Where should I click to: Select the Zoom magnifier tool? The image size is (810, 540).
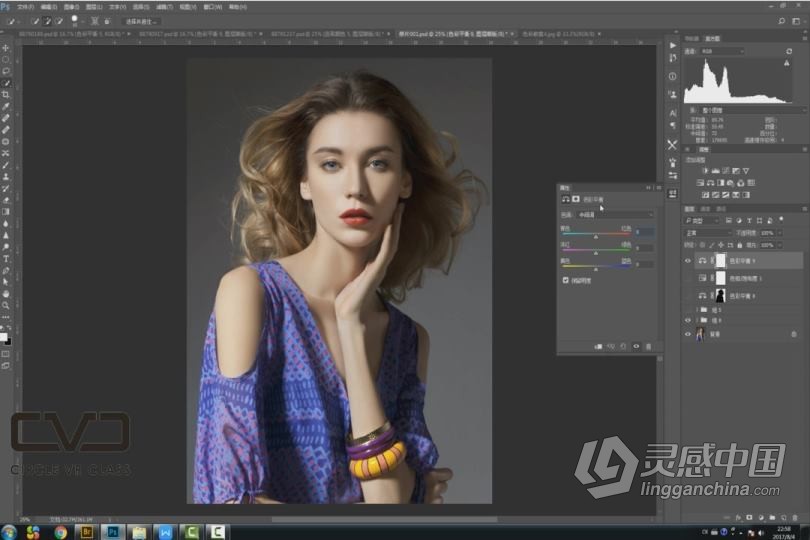click(x=6, y=305)
